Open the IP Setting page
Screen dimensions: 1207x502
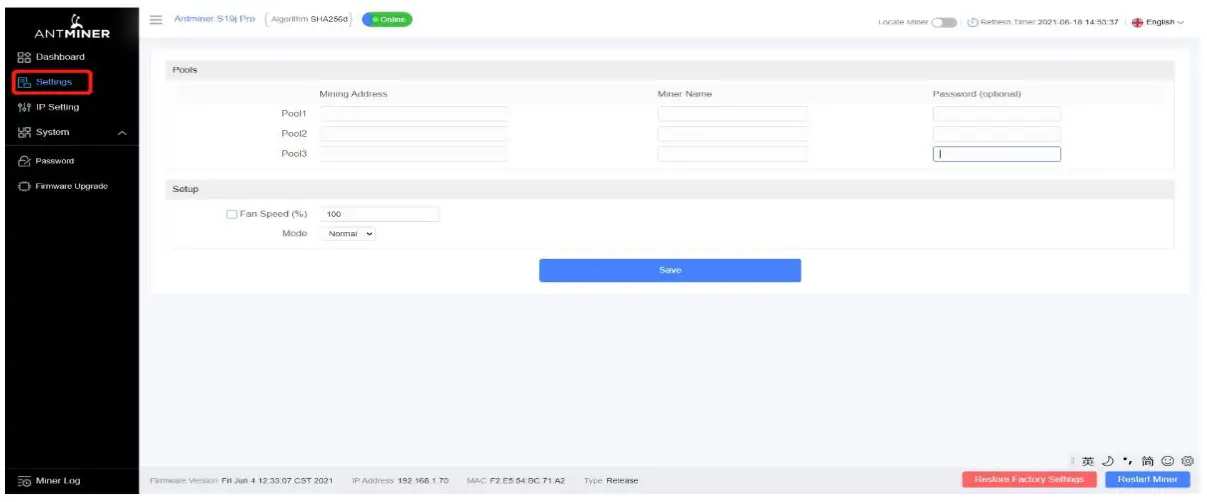point(57,107)
